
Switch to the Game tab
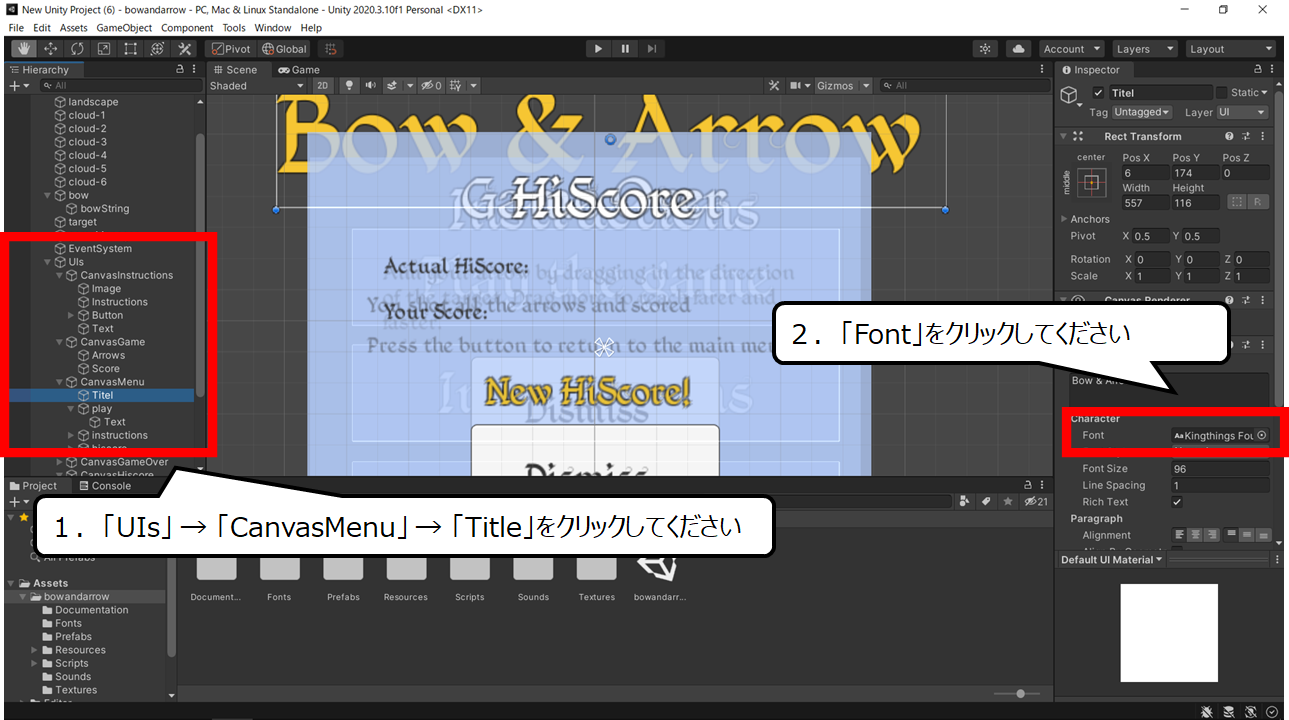coord(299,70)
